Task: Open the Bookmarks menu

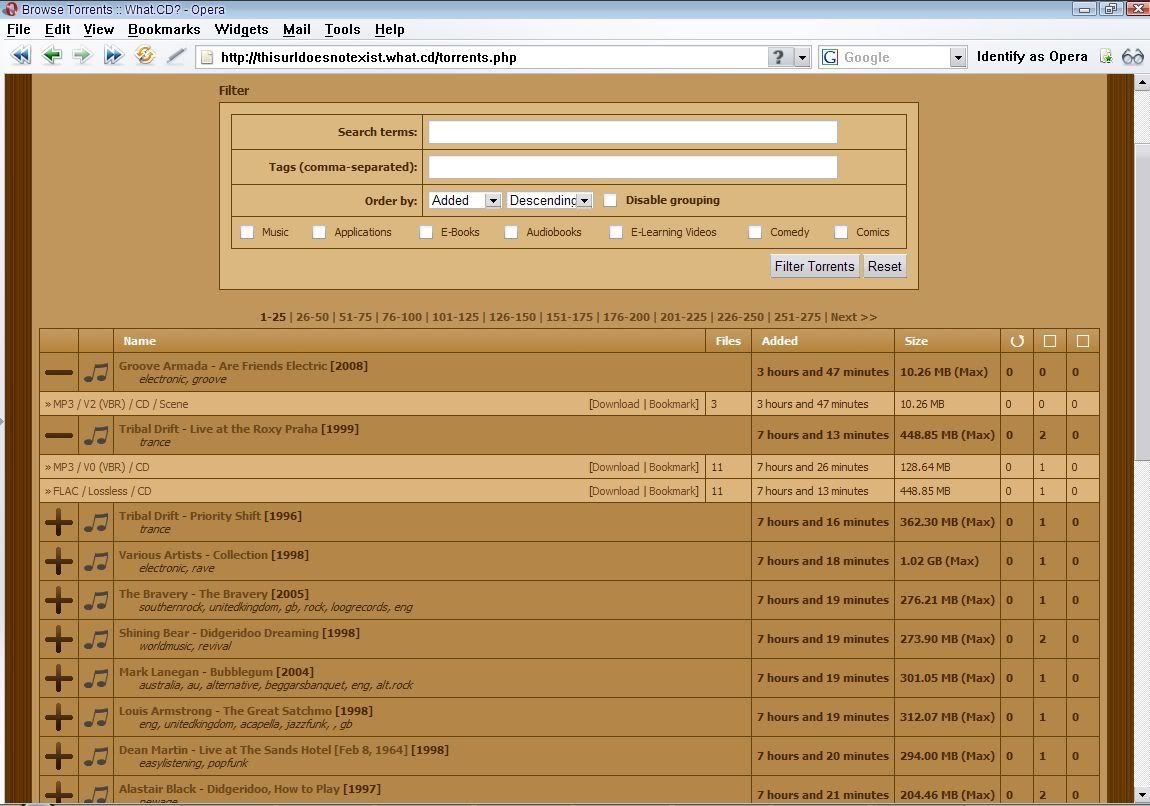Action: 164,29
